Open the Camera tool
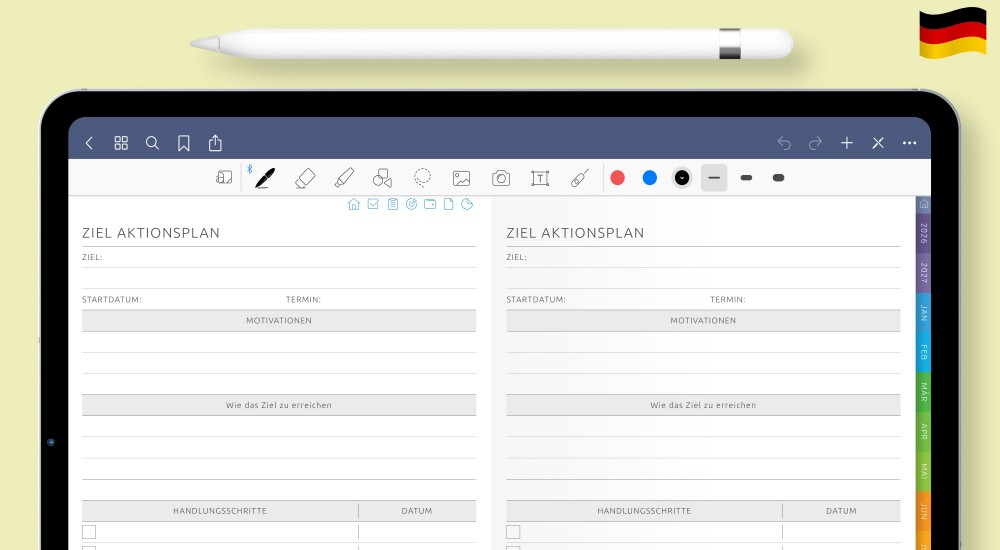 coord(501,178)
